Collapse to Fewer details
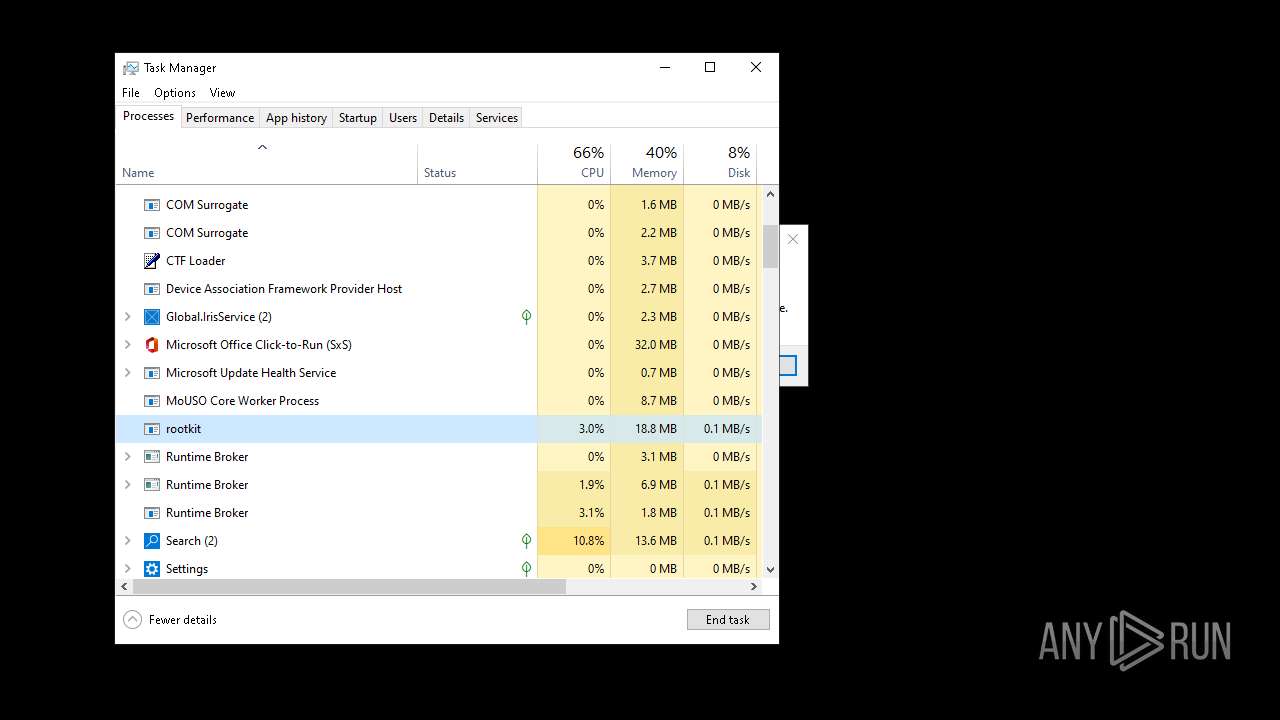 click(170, 620)
